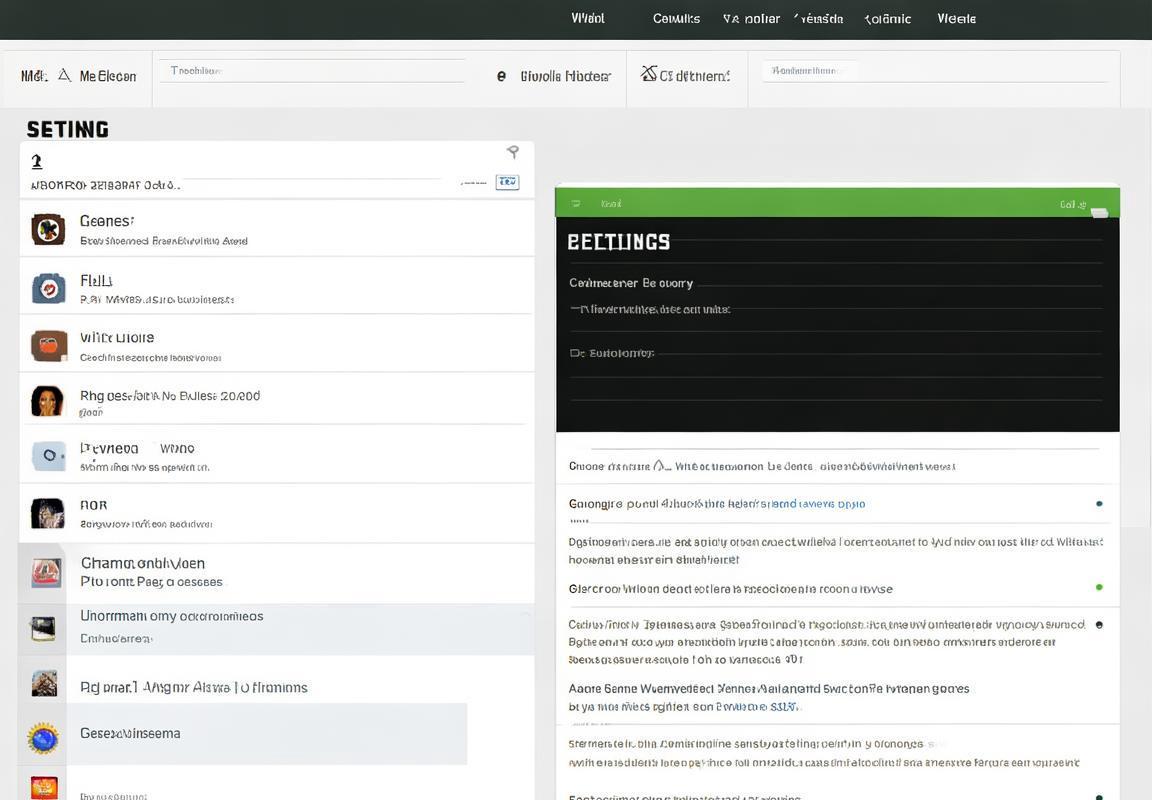Viewport: 1152px width, 800px height.
Task: Select 'Va nolier' in the top navigation
Action: tap(751, 18)
